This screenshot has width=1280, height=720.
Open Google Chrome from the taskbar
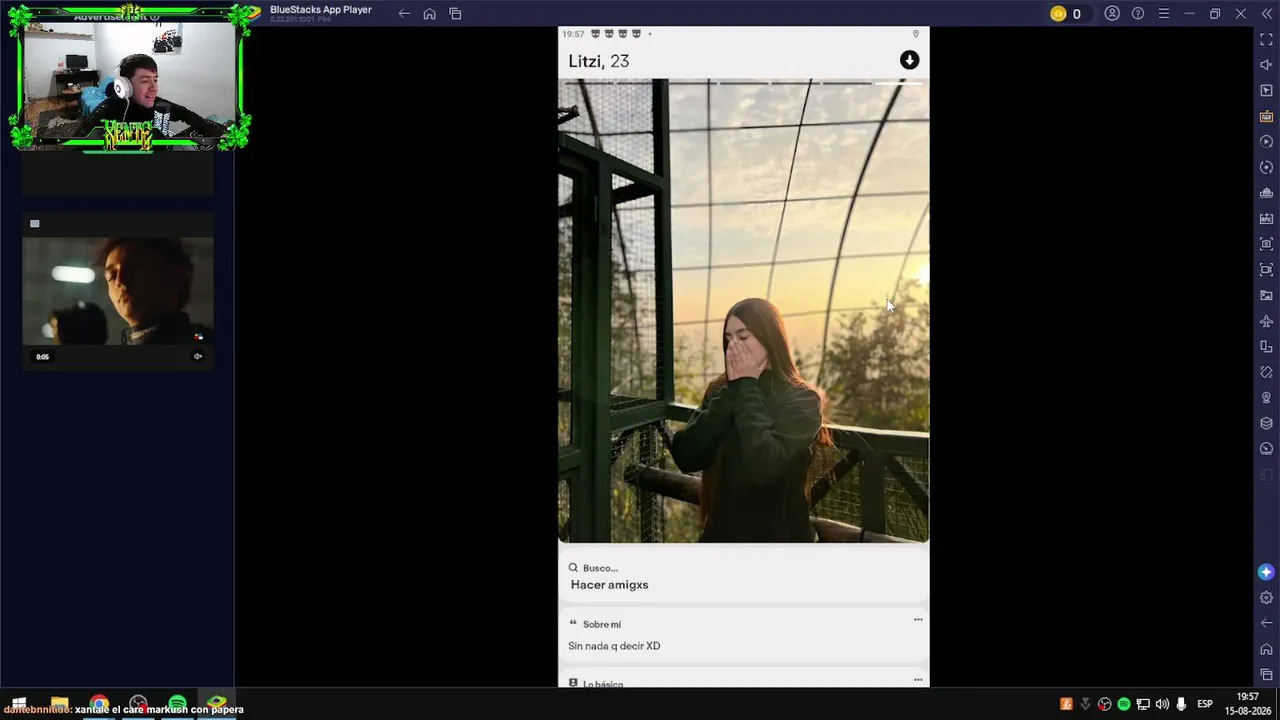(x=99, y=704)
